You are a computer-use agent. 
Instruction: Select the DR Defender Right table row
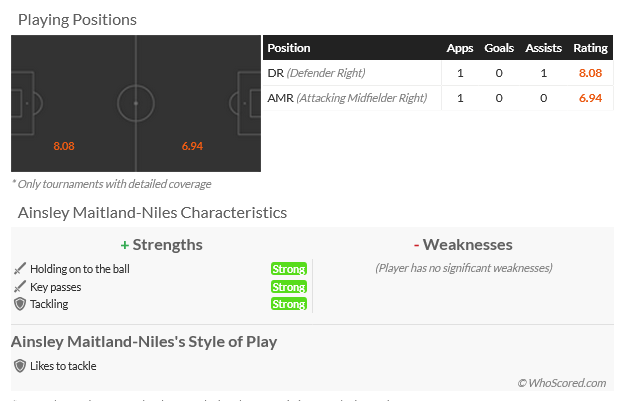(x=438, y=73)
